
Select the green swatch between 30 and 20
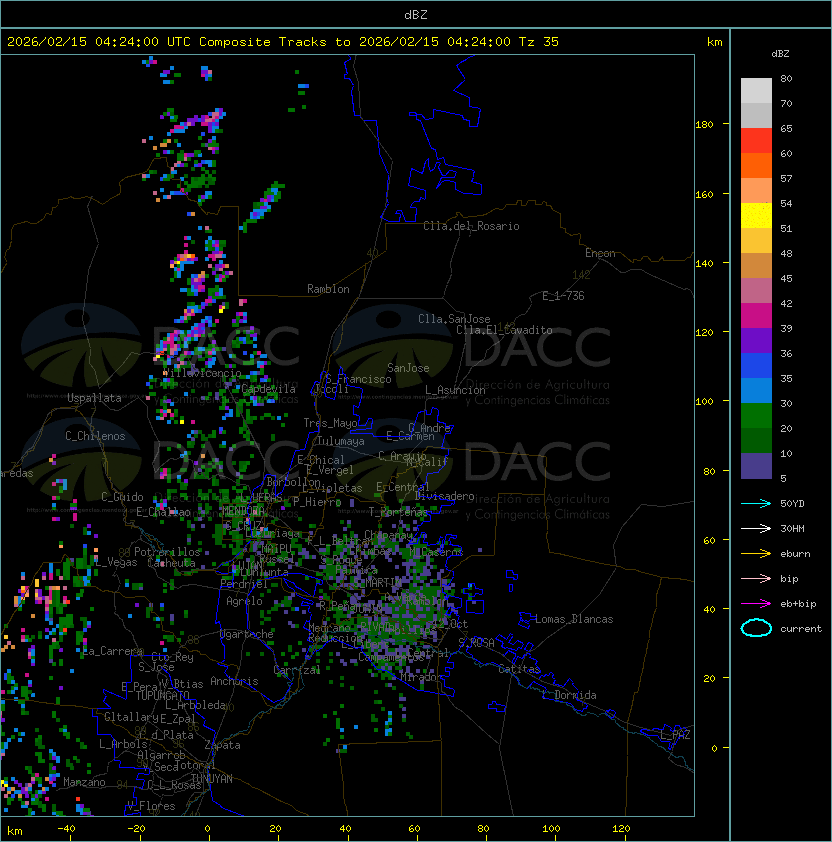click(x=756, y=415)
